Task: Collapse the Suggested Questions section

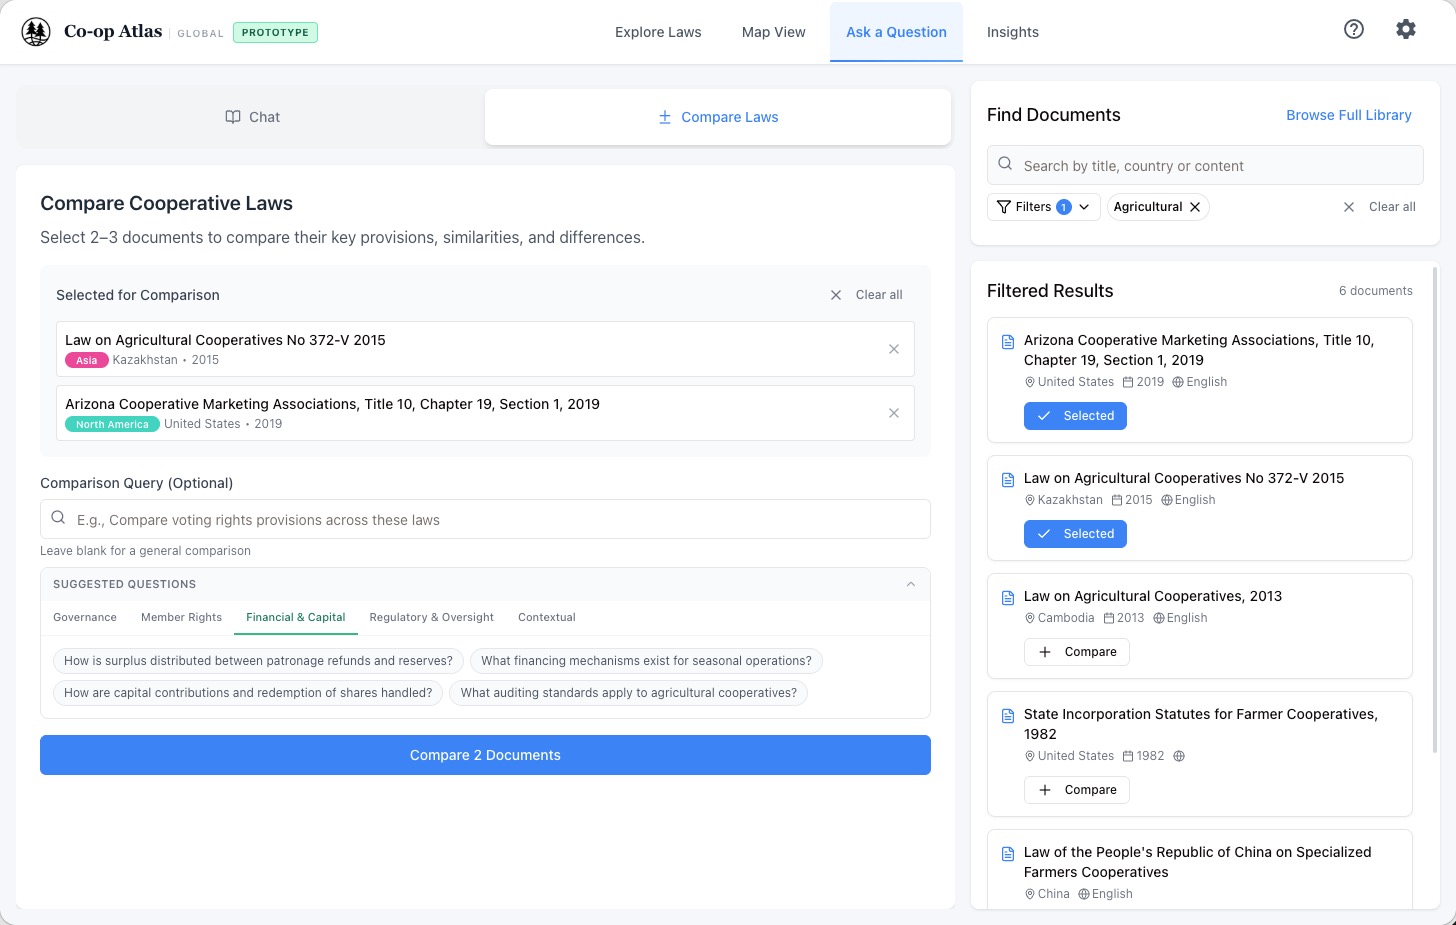Action: pos(910,583)
